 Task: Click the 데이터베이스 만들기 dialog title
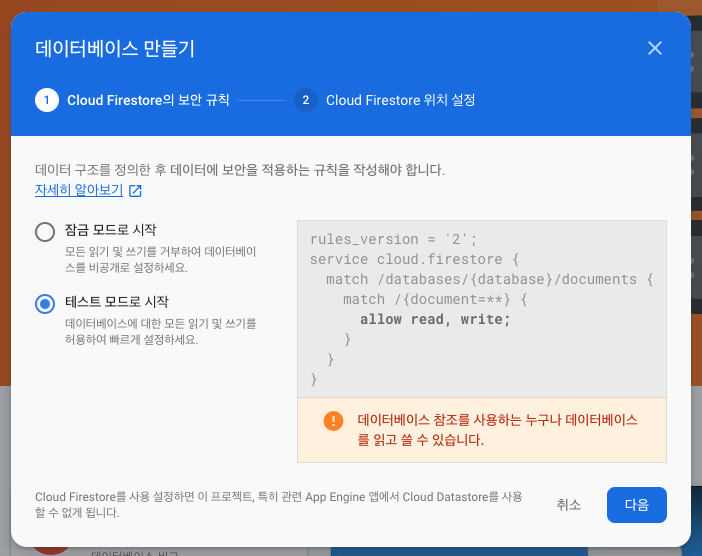click(115, 48)
